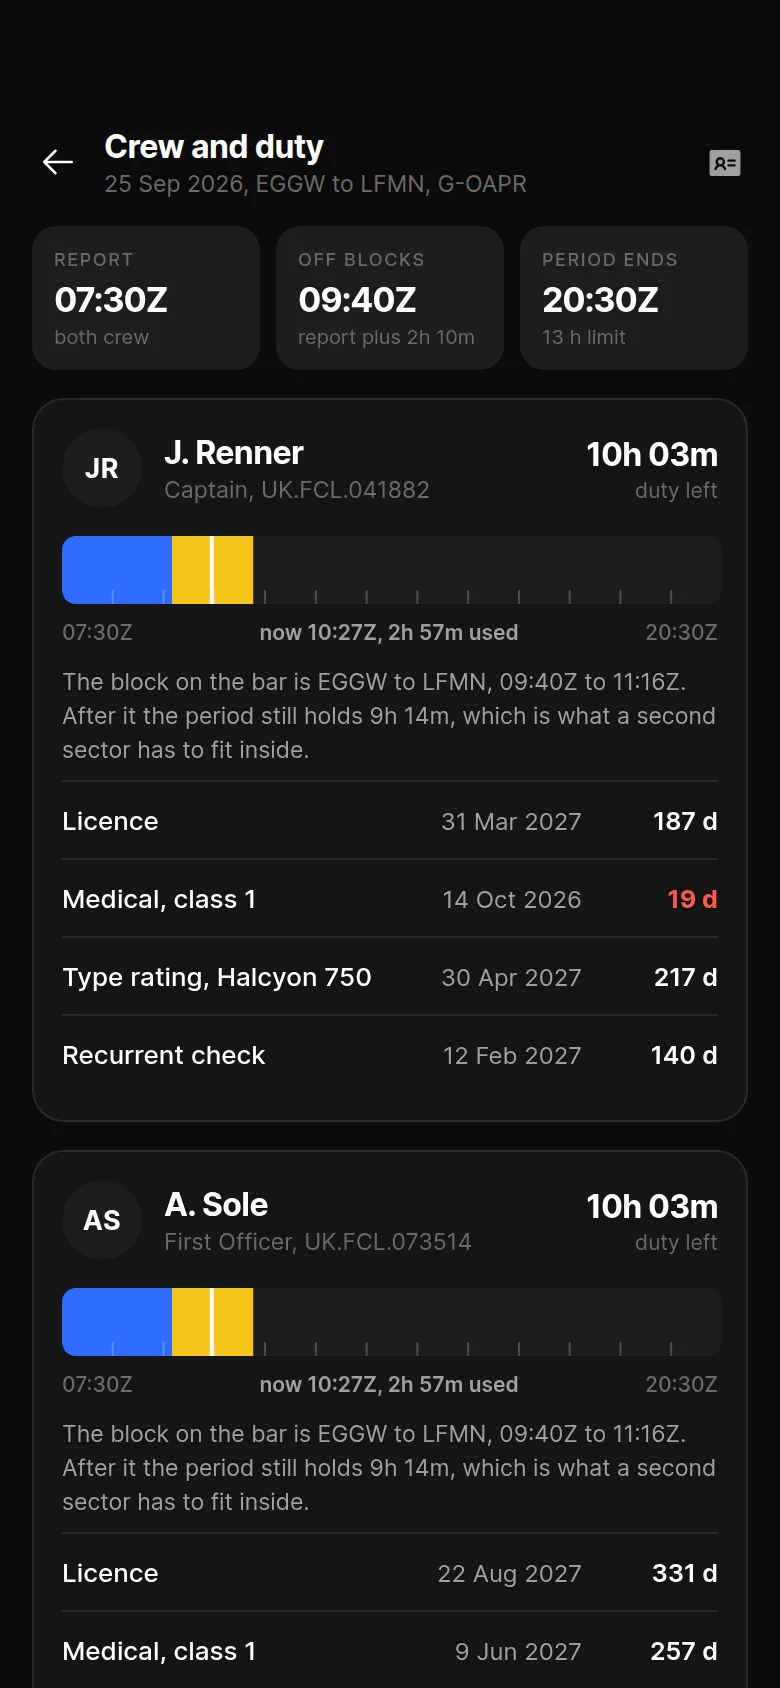The width and height of the screenshot is (780, 1688).
Task: Select the Report 07:30Z card
Action: [146, 298]
